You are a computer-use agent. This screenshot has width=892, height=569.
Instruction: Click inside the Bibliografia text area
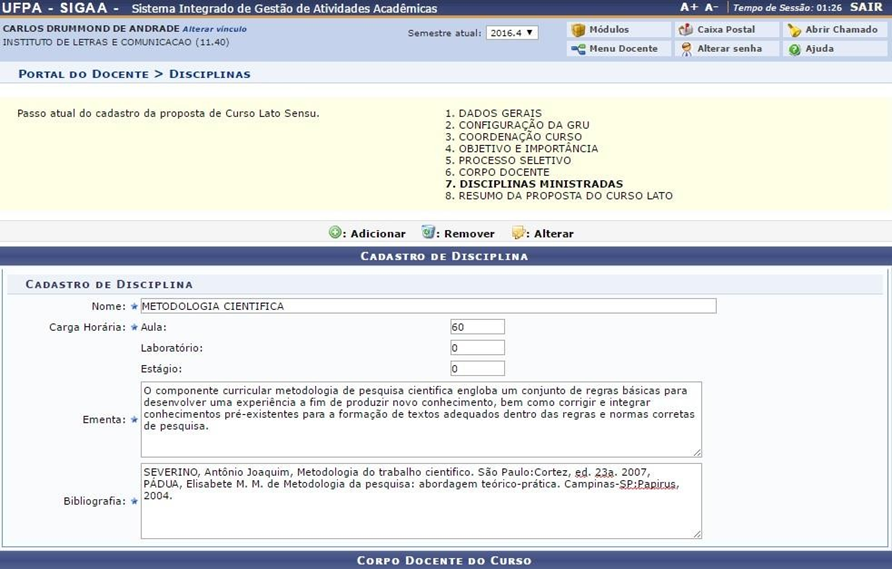tap(420, 500)
